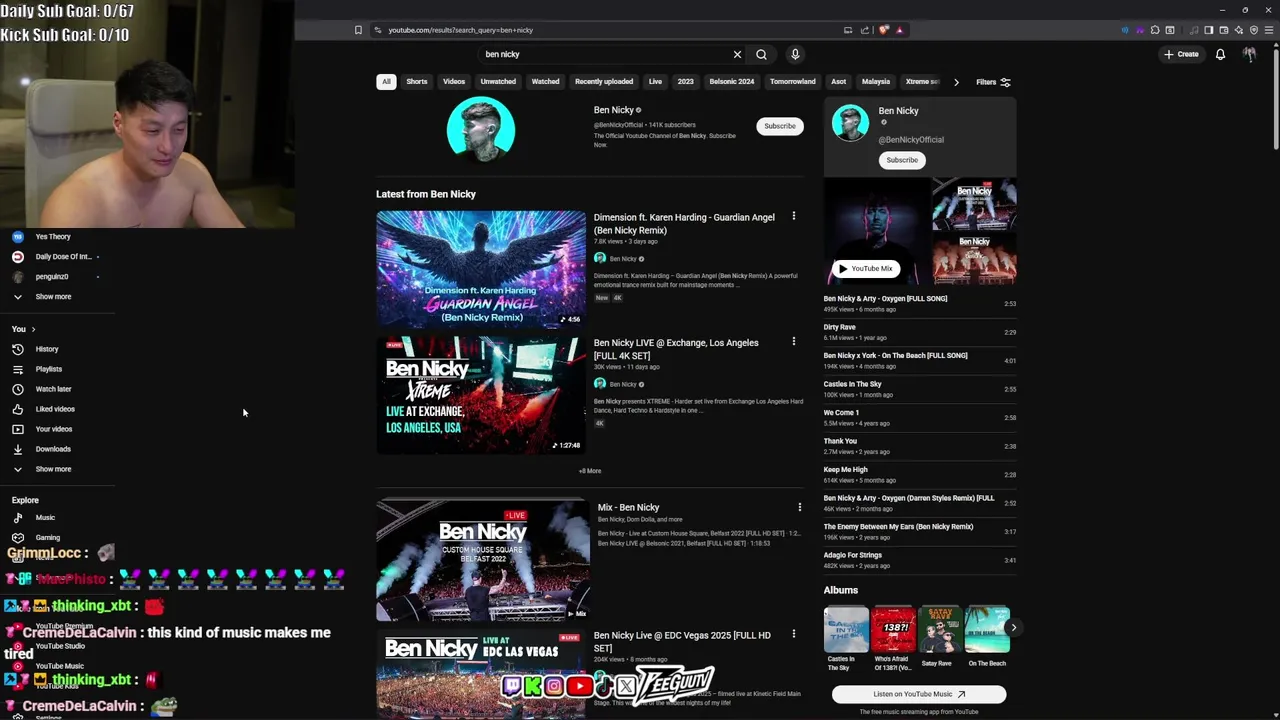Click the Ben Nicky channel avatar in results
Viewport: 1280px width, 720px height.
pyautogui.click(x=481, y=129)
